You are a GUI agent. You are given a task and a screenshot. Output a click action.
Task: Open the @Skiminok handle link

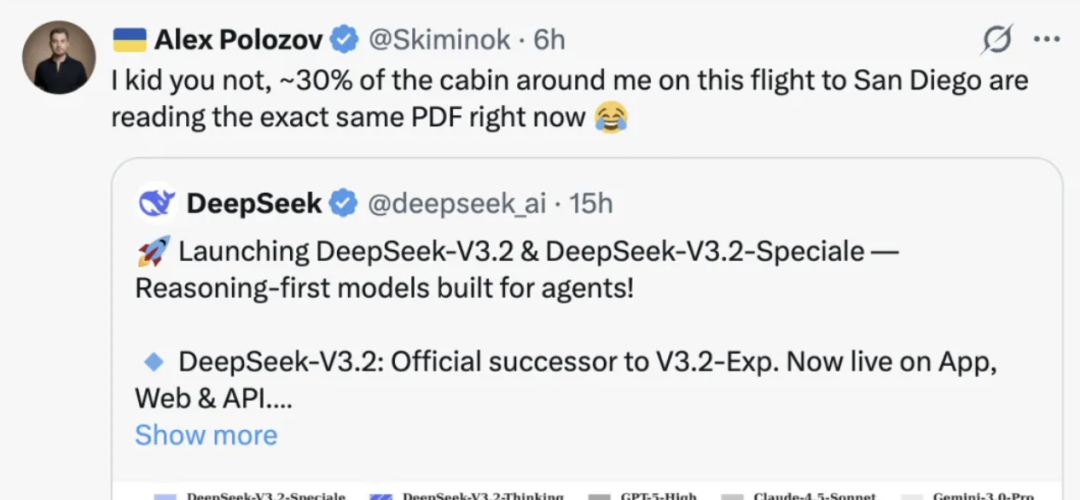[440, 40]
